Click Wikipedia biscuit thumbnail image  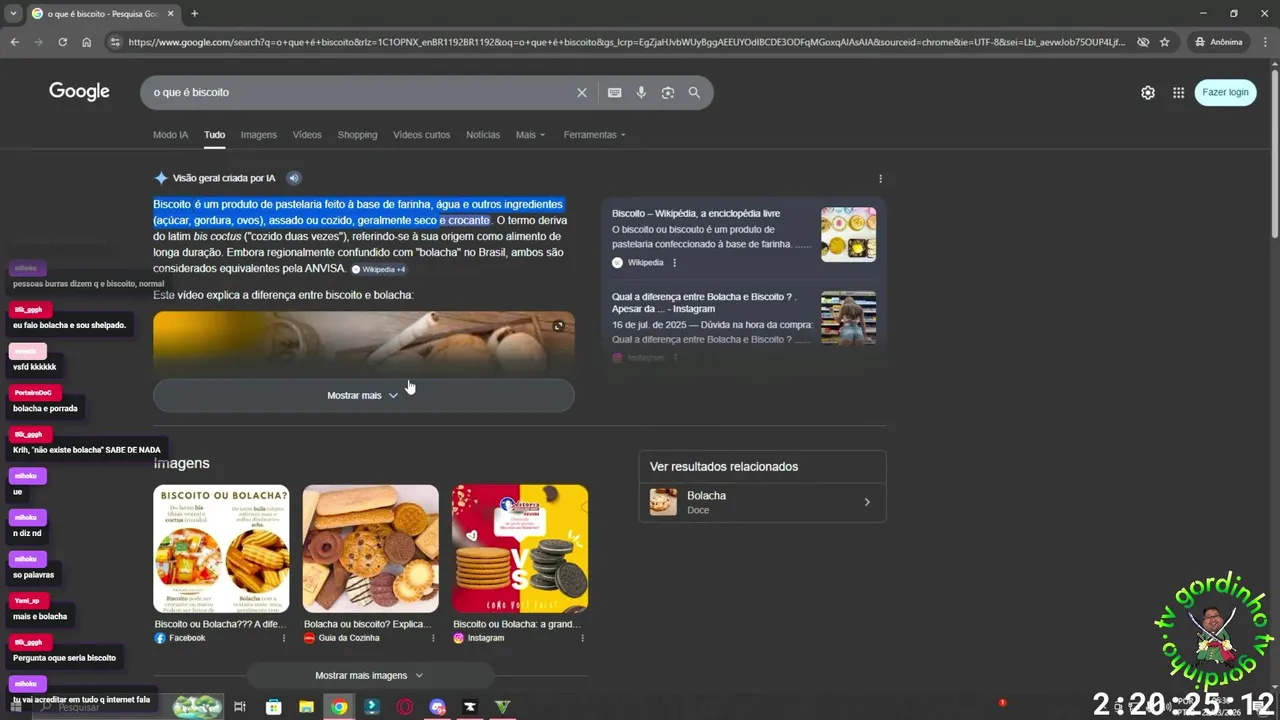[x=848, y=234]
